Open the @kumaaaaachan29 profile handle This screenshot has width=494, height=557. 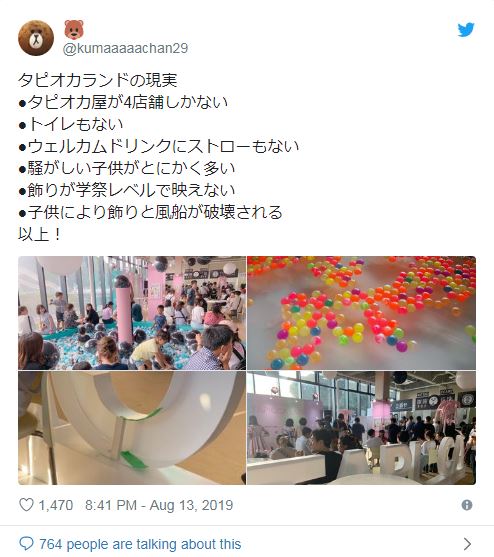coord(125,48)
